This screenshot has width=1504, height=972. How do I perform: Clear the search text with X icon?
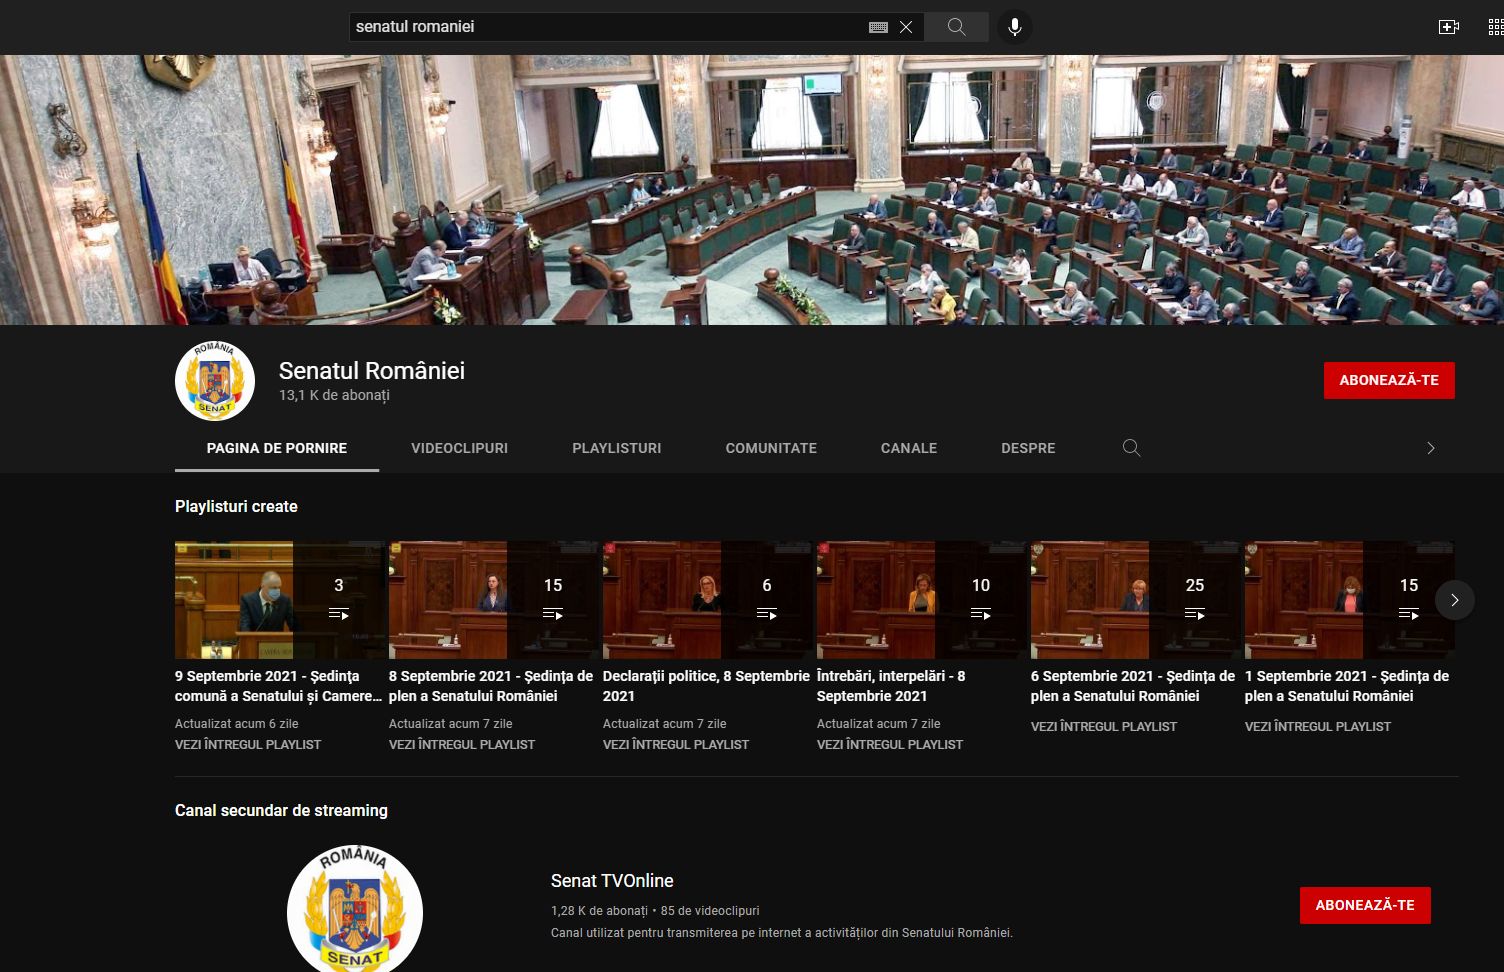(906, 27)
